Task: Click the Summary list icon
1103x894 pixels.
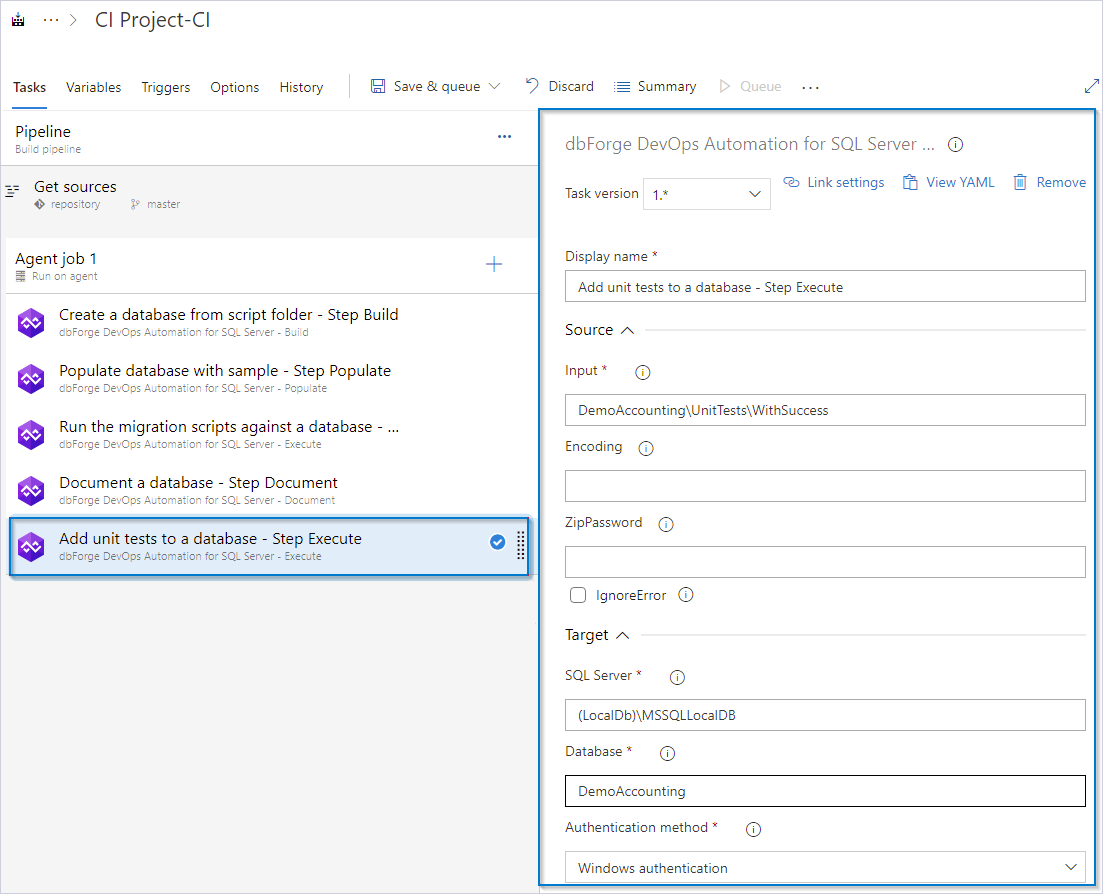Action: (622, 87)
